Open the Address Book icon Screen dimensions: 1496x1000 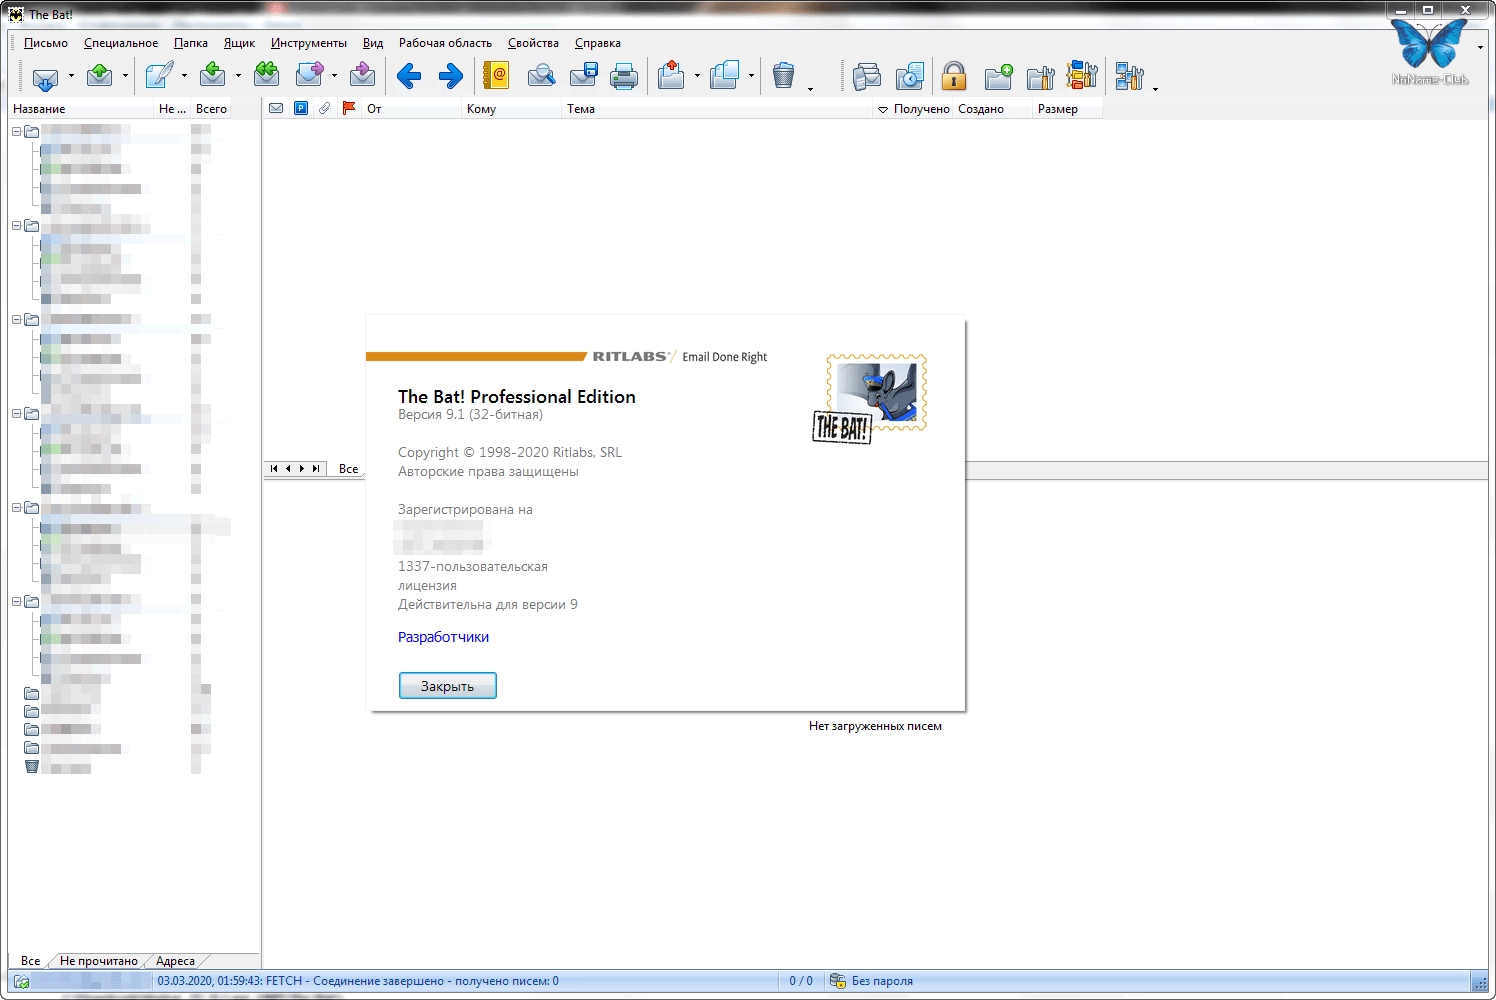(x=496, y=75)
